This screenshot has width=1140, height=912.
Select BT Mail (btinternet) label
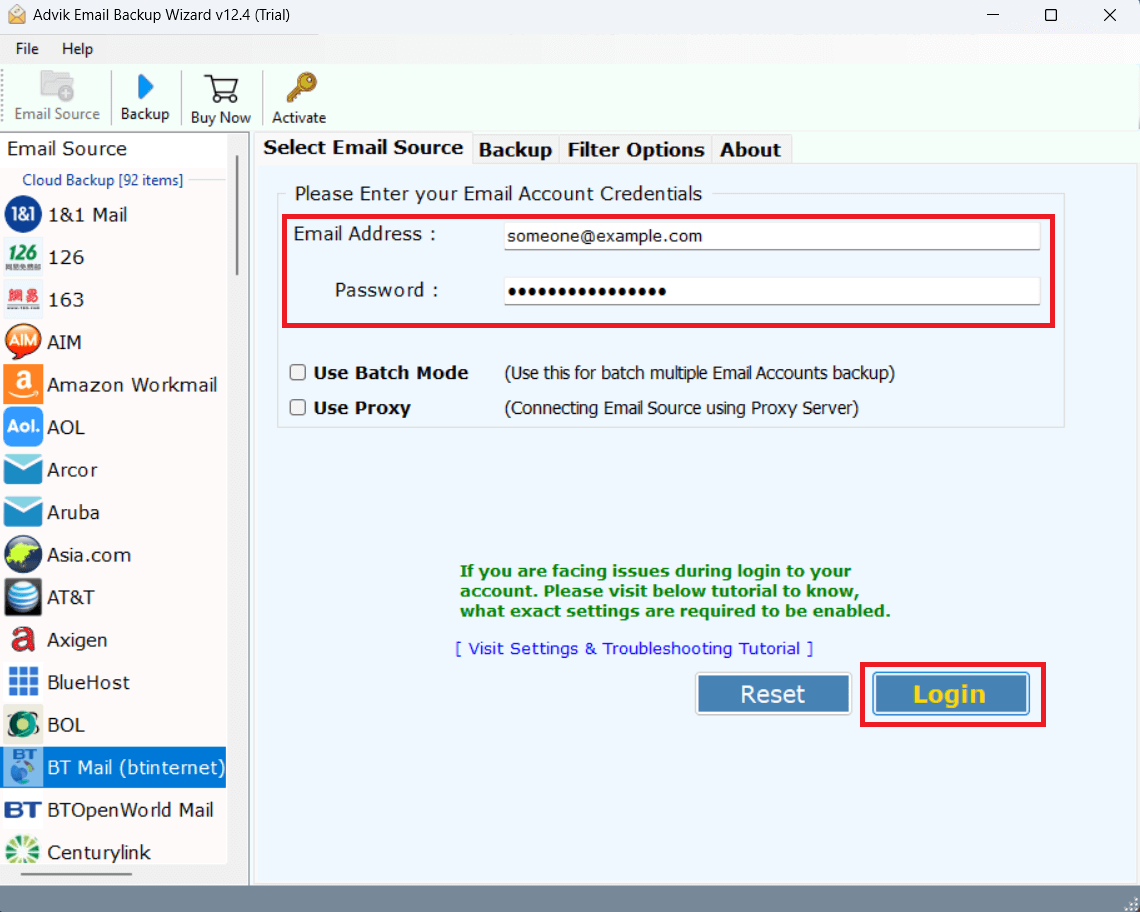coord(136,768)
